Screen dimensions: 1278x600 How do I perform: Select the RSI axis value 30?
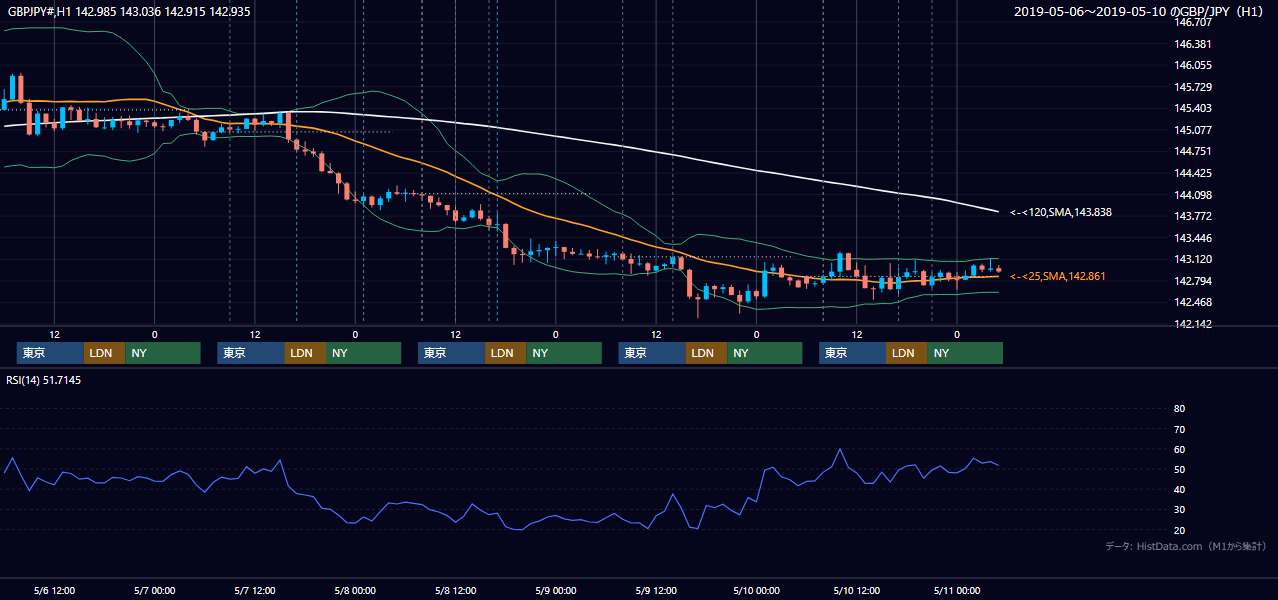pyautogui.click(x=1179, y=510)
